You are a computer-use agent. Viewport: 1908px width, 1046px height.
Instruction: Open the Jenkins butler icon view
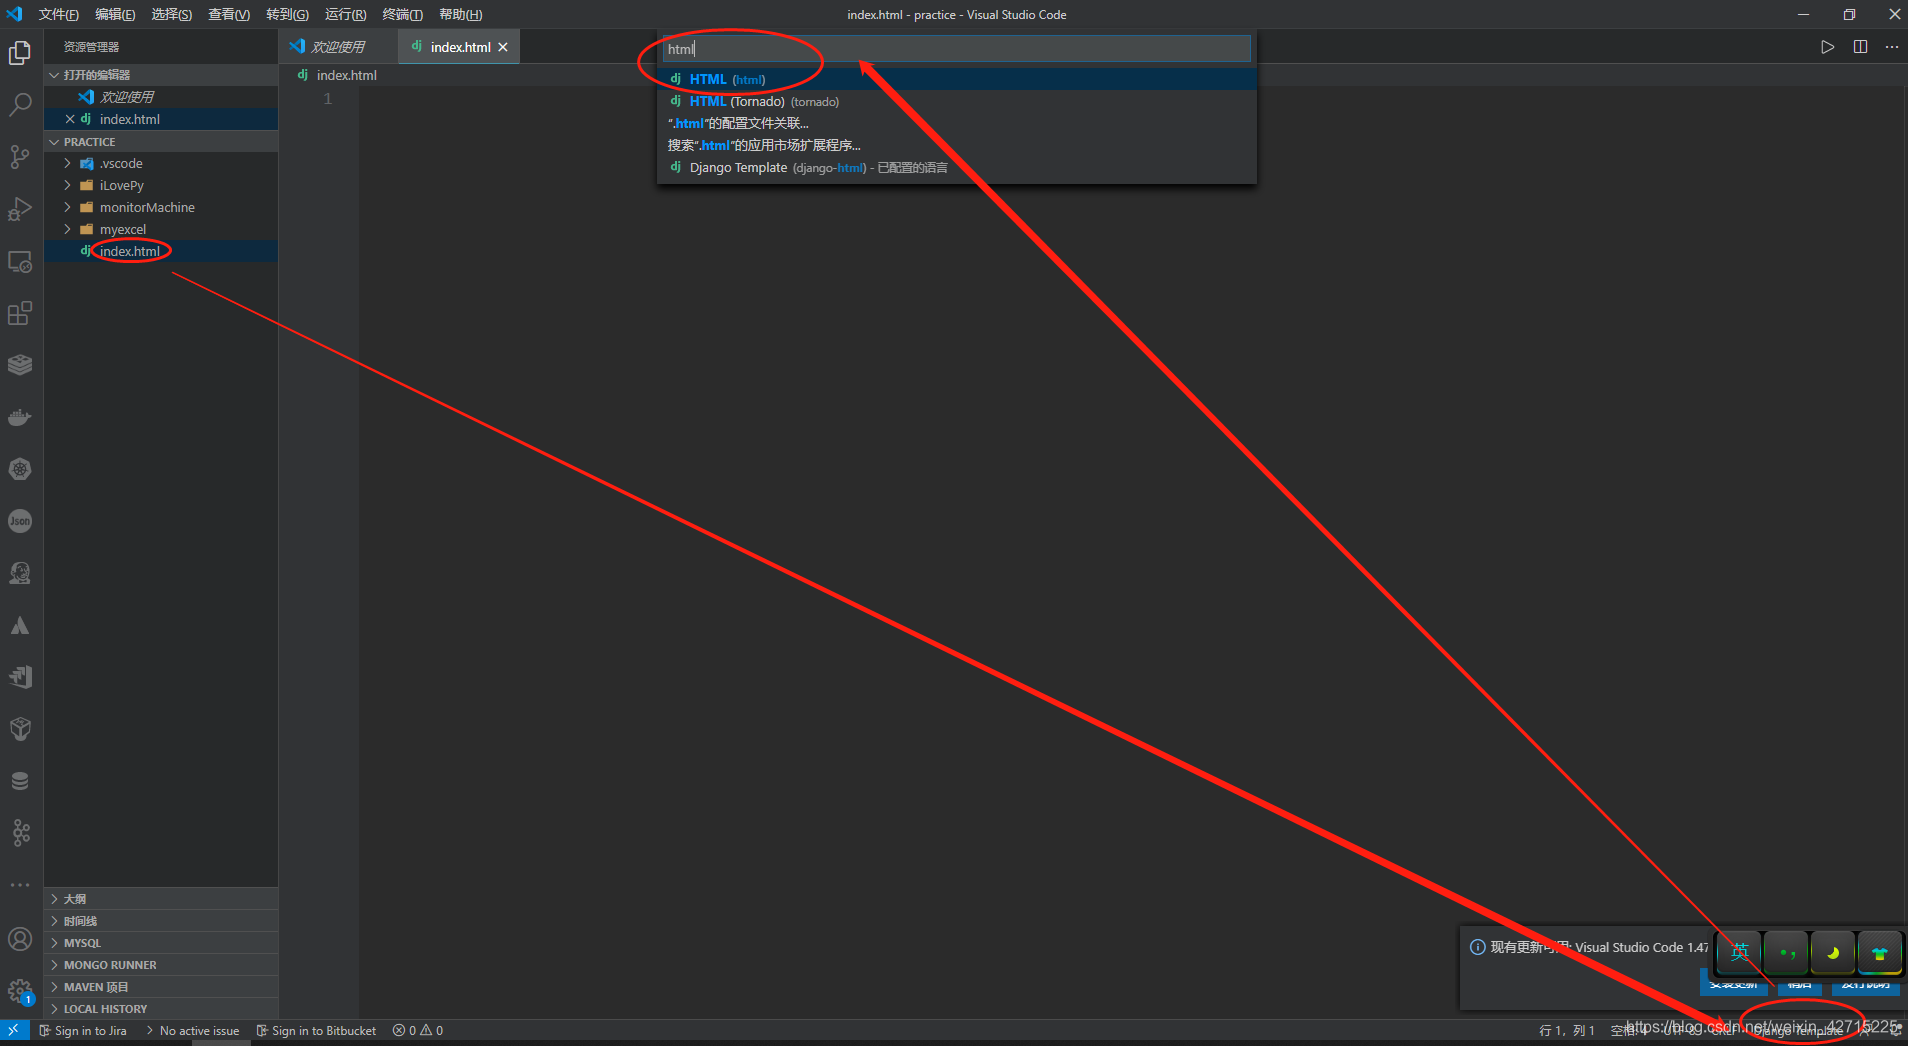[x=20, y=573]
